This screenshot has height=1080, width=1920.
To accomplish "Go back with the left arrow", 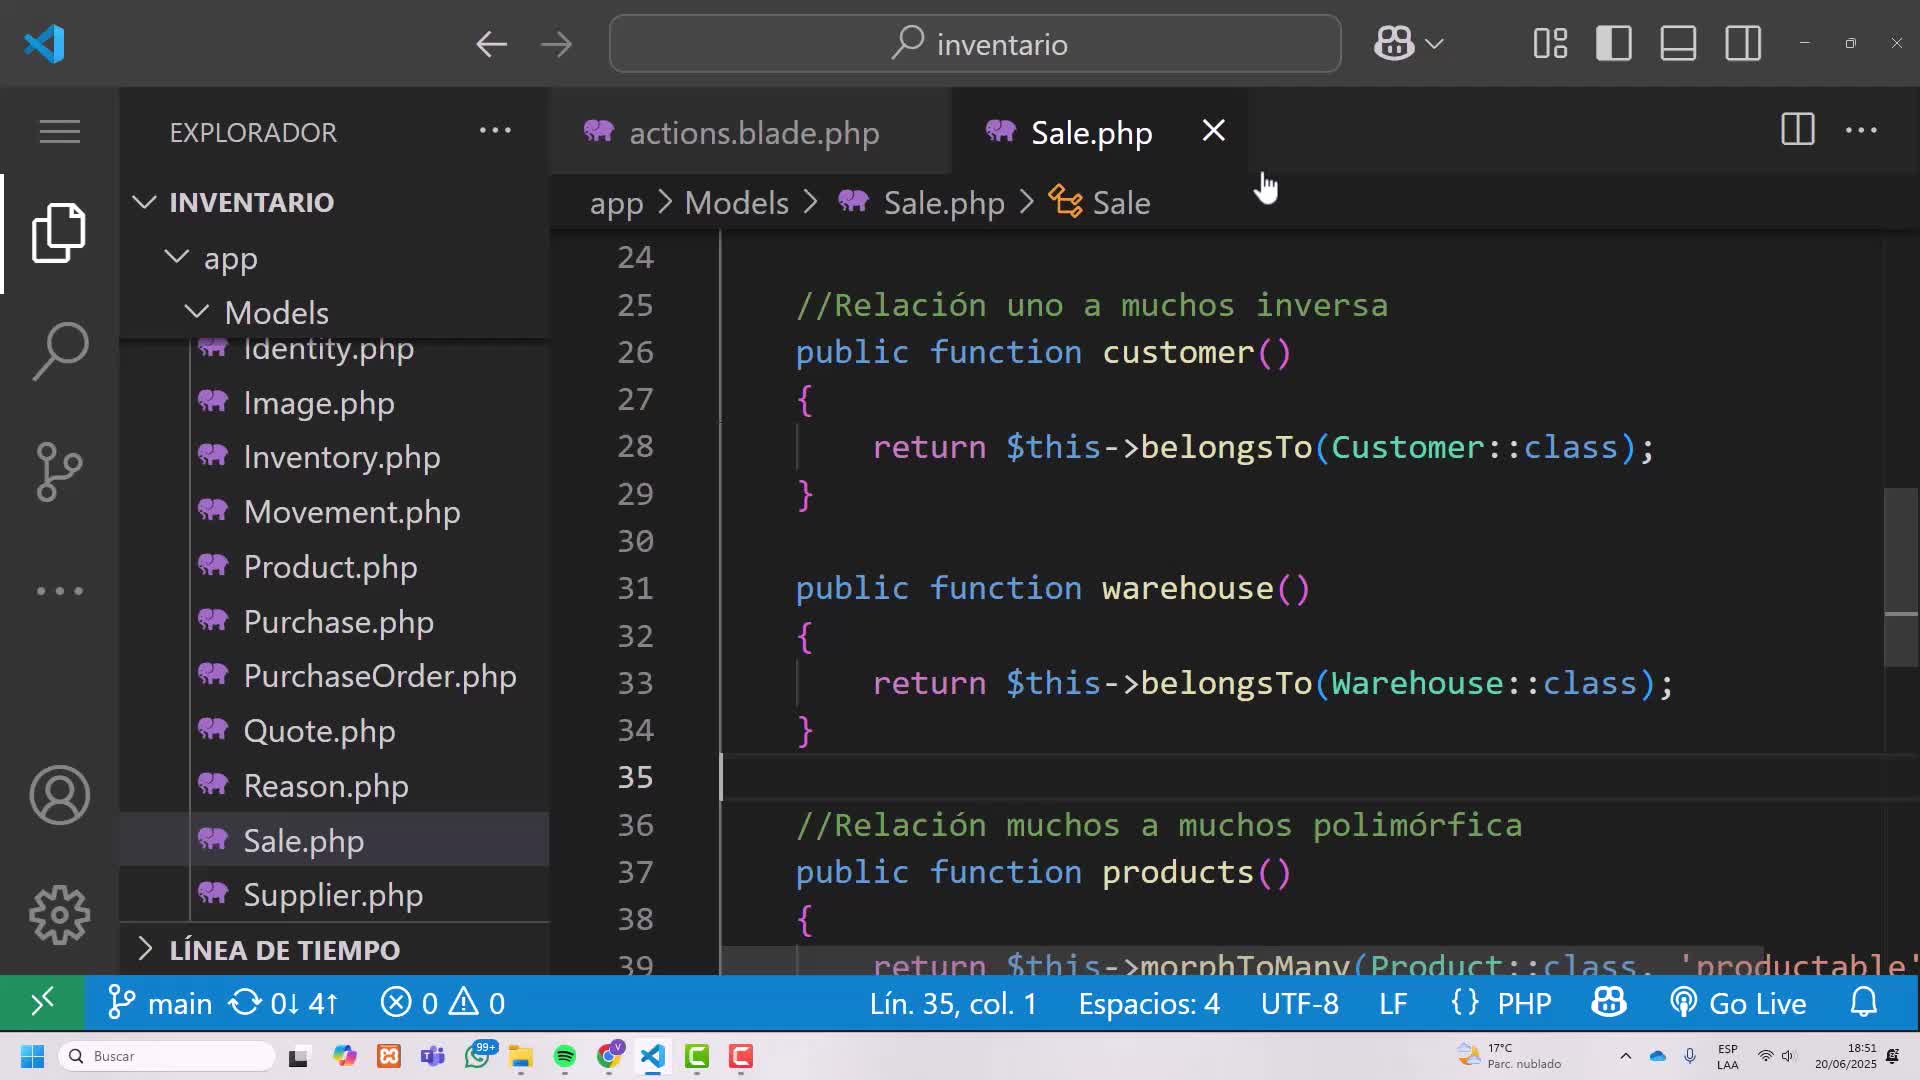I will pyautogui.click(x=491, y=44).
